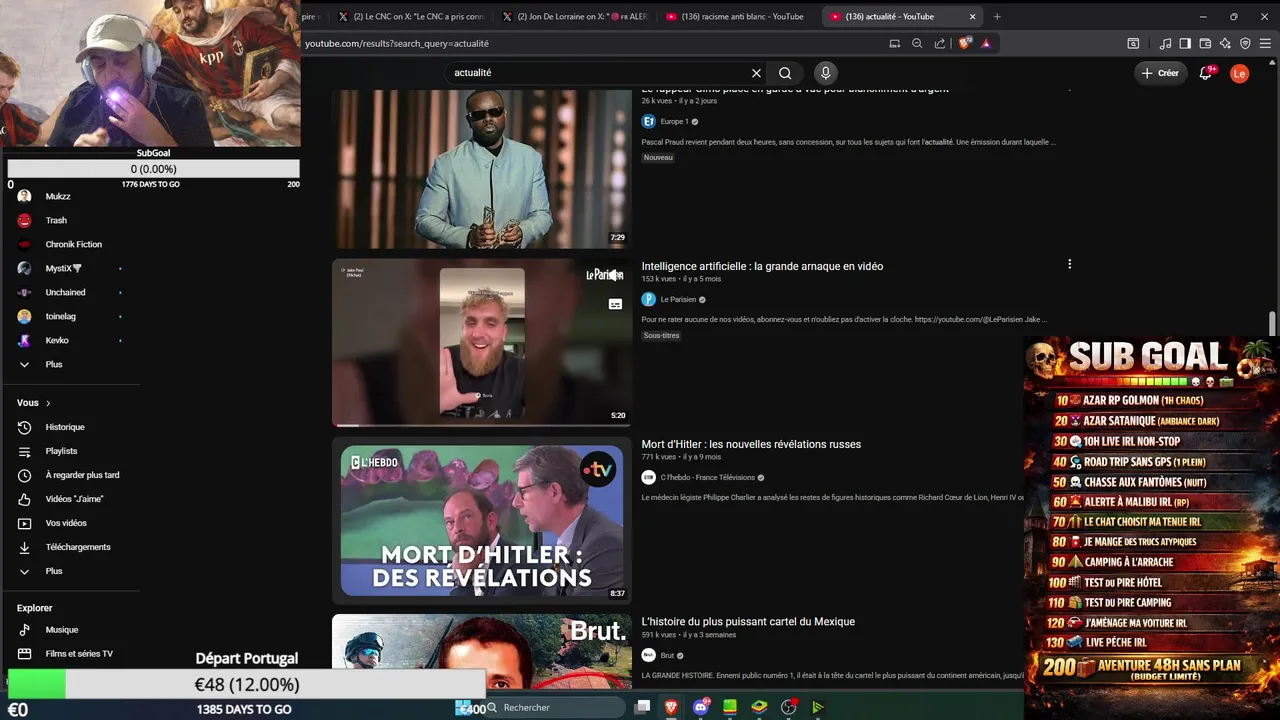Image resolution: width=1280 pixels, height=720 pixels.
Task: Click the share icon in address bar
Action: point(940,43)
